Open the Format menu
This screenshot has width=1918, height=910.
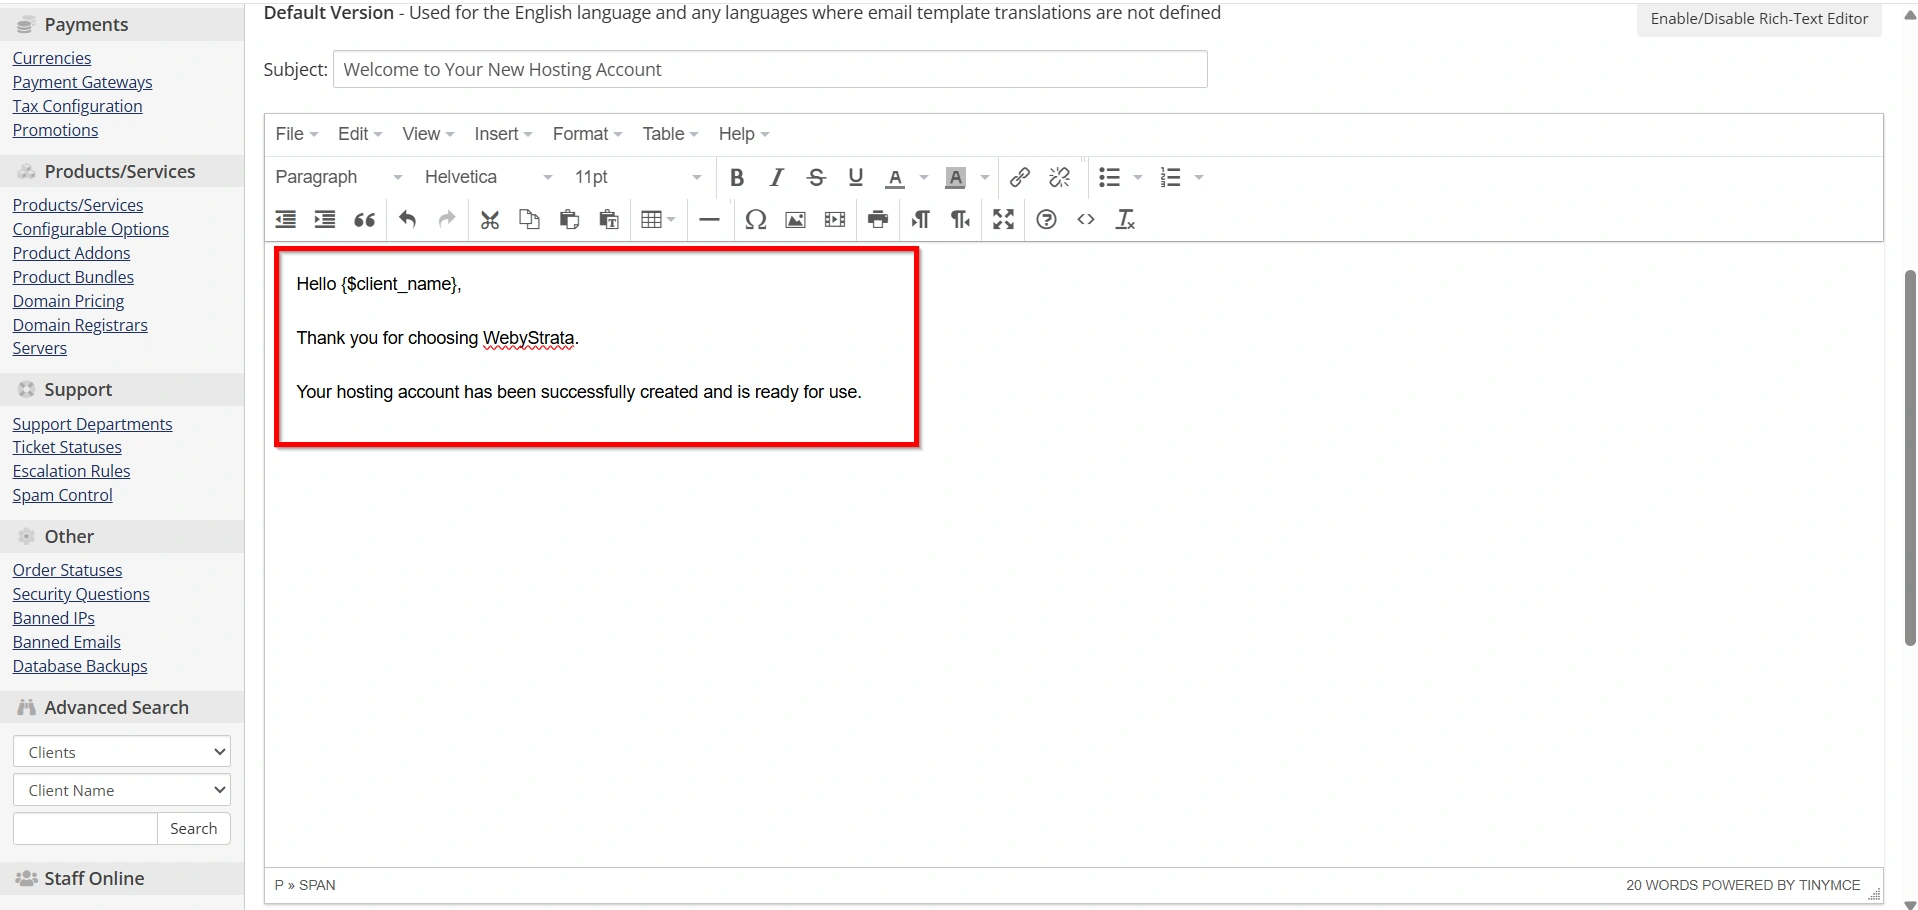588,134
